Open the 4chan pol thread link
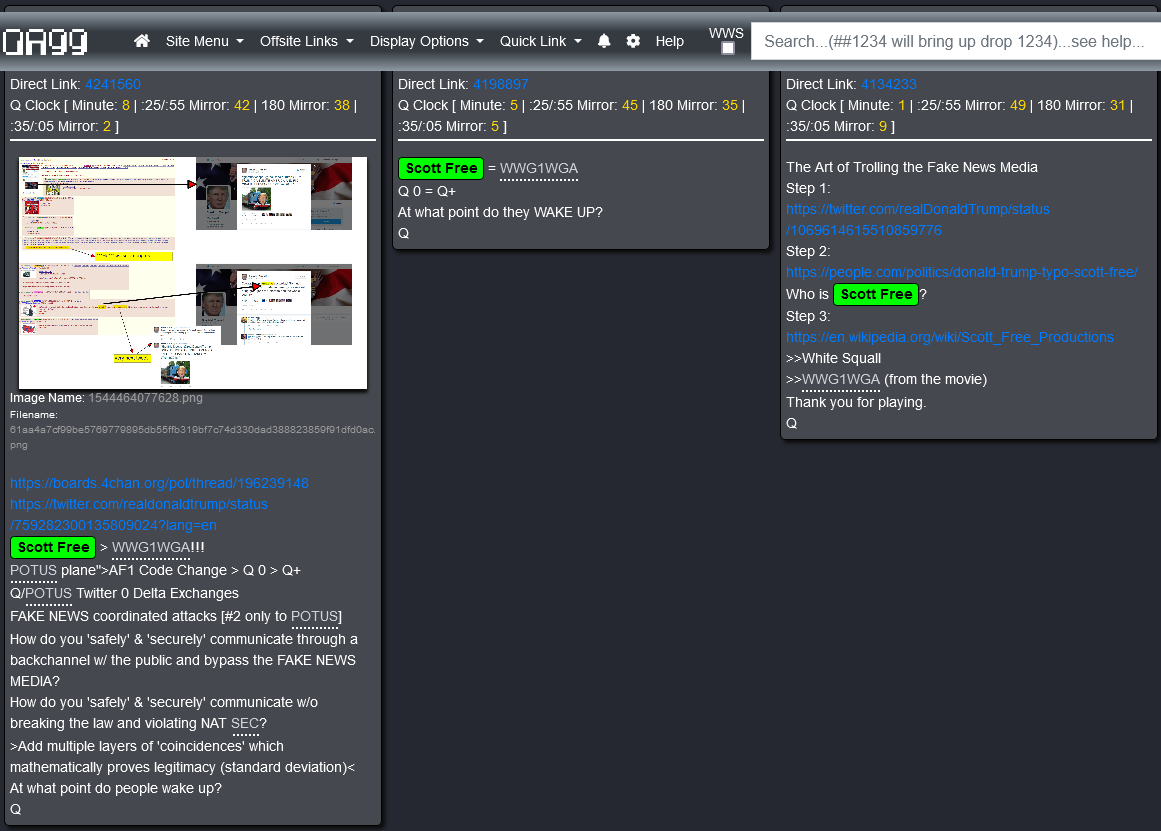Viewport: 1161px width, 831px height. [x=159, y=484]
